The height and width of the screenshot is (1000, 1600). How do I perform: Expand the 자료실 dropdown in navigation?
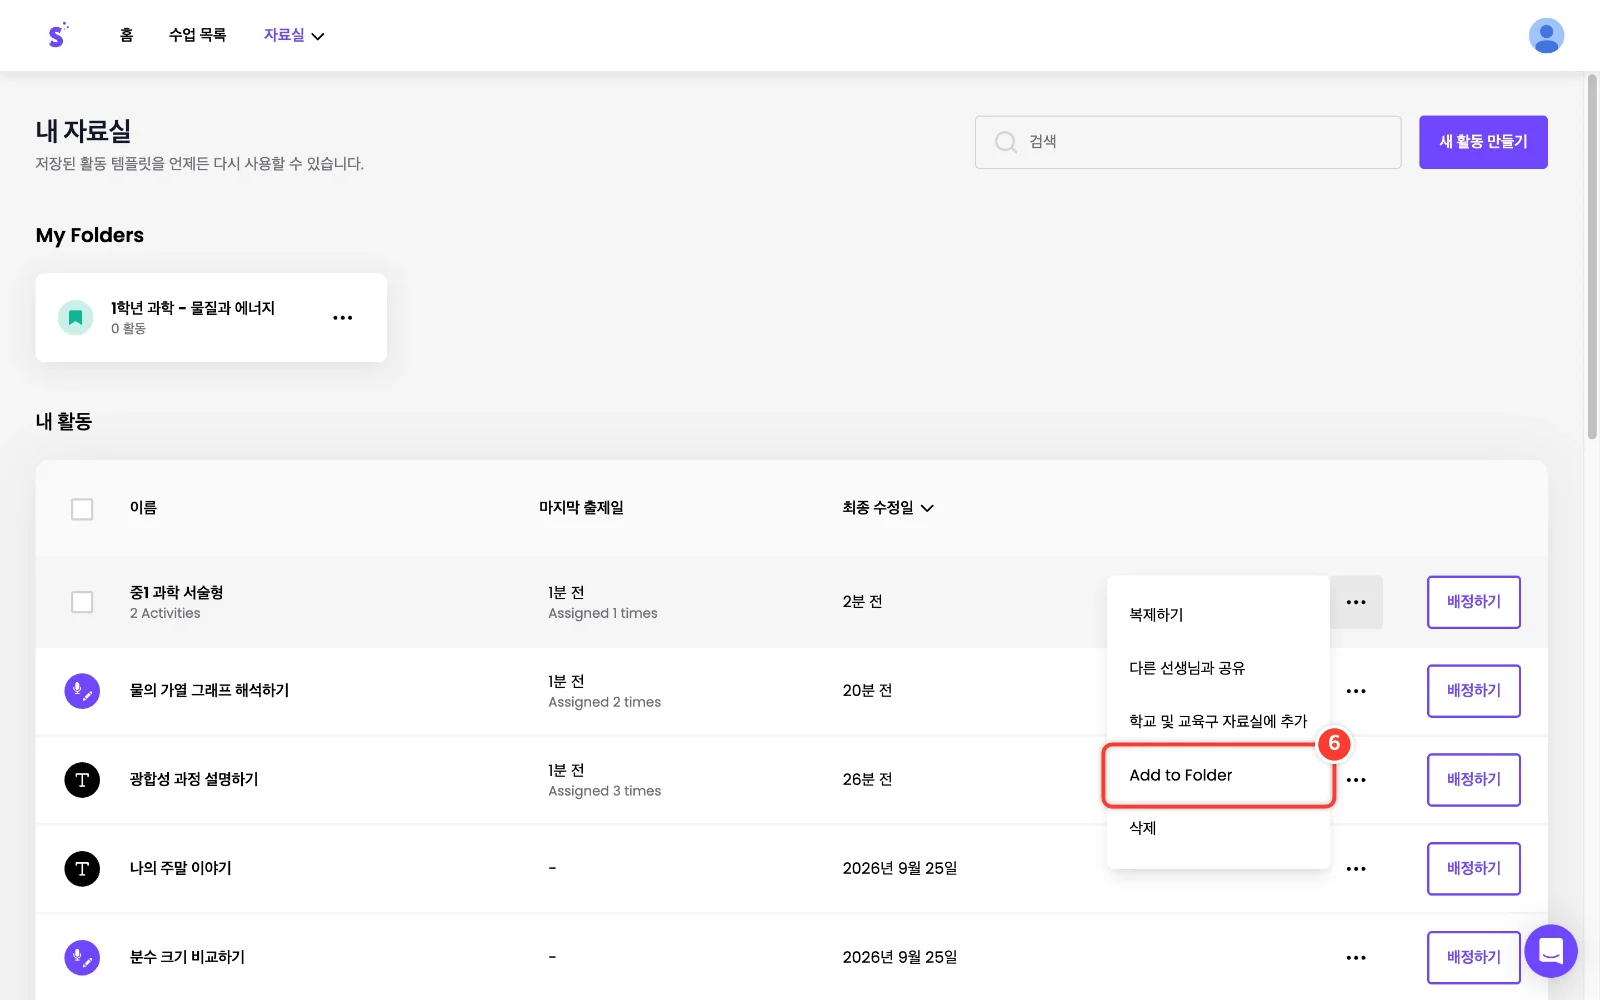pyautogui.click(x=294, y=35)
